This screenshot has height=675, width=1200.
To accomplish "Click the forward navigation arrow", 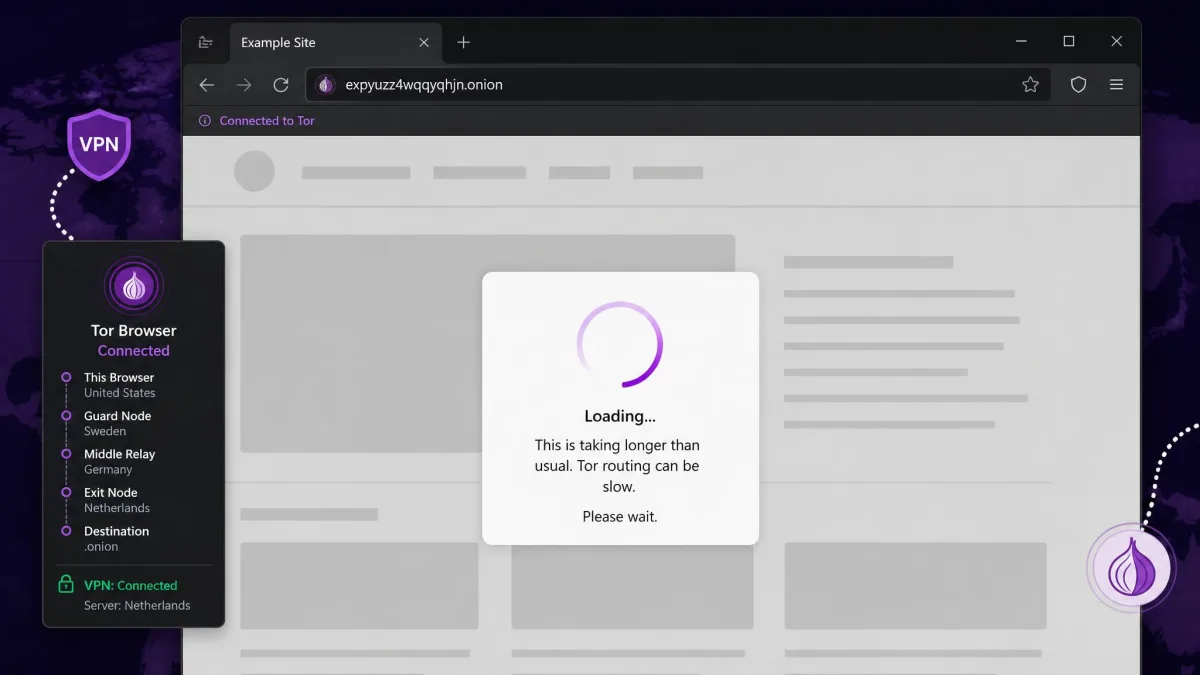I will (244, 85).
